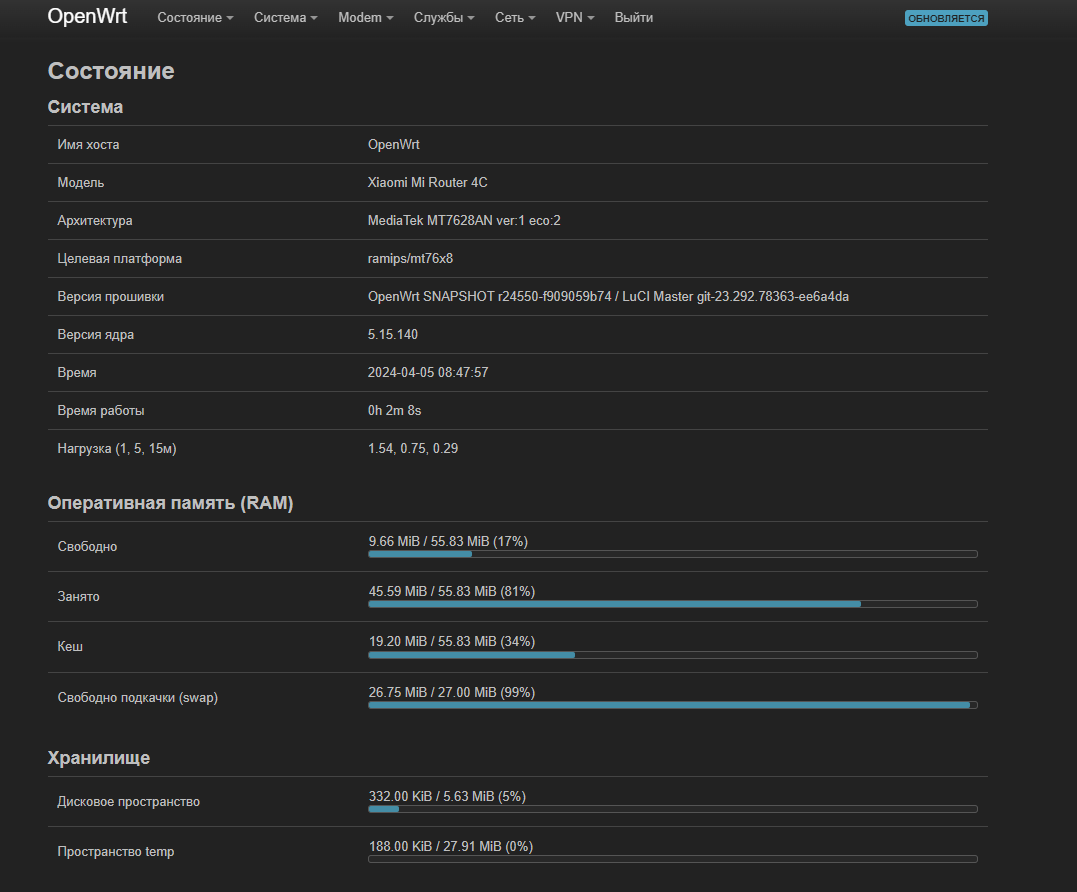Screen dimensions: 1077x892
Task: Click the hostname value OpenWrt
Action: tap(394, 144)
